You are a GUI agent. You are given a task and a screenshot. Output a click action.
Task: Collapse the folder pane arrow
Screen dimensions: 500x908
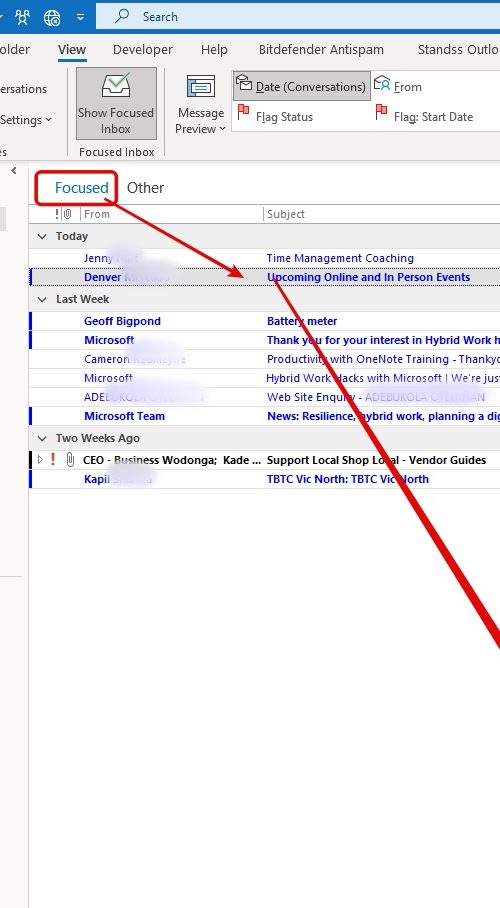point(14,170)
